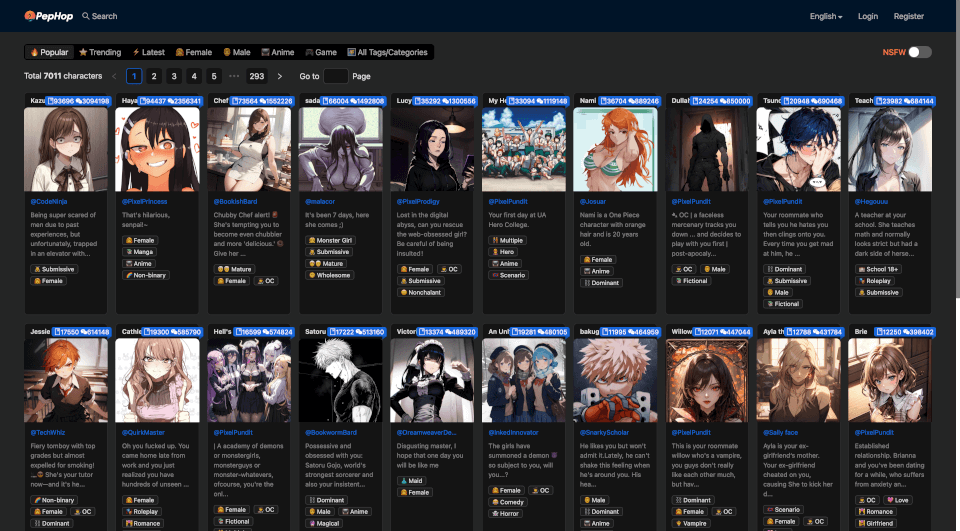Click Magical tag on Satoru card
960x531 pixels.
[x=324, y=524]
